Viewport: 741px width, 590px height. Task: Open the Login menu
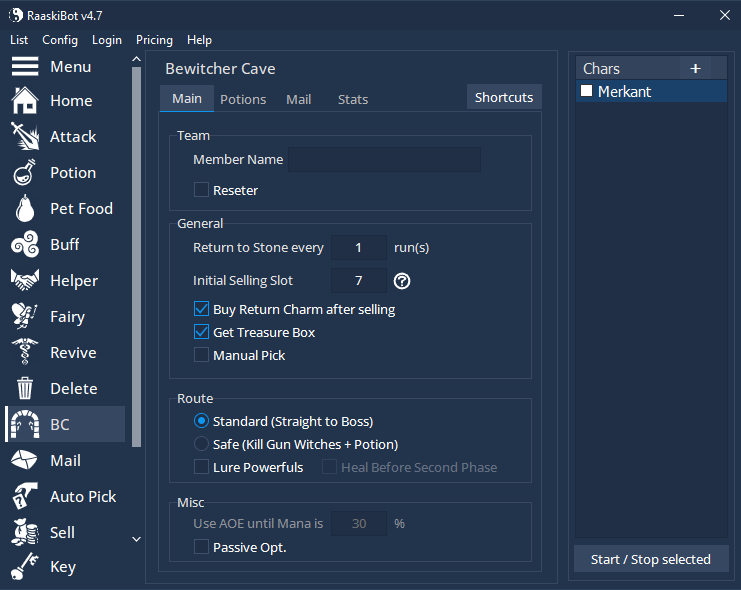[107, 40]
